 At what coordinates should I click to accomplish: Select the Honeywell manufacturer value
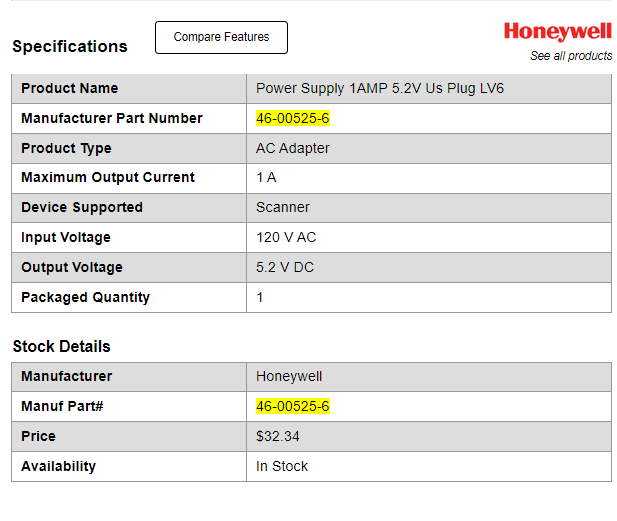click(289, 377)
